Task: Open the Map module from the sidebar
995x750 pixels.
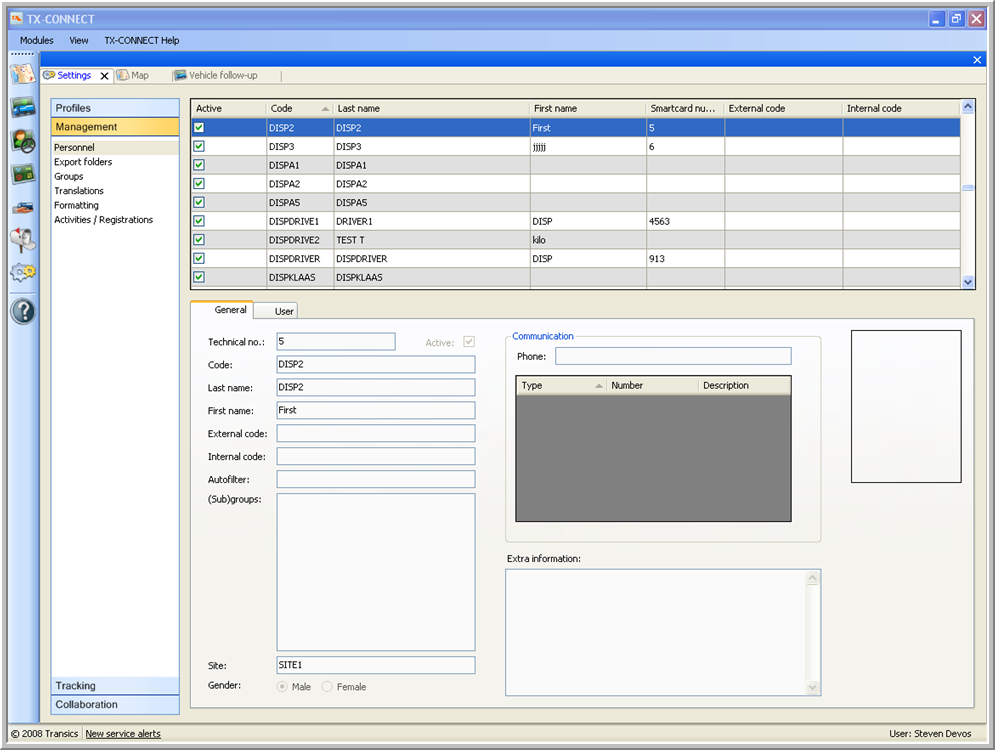Action: 22,74
